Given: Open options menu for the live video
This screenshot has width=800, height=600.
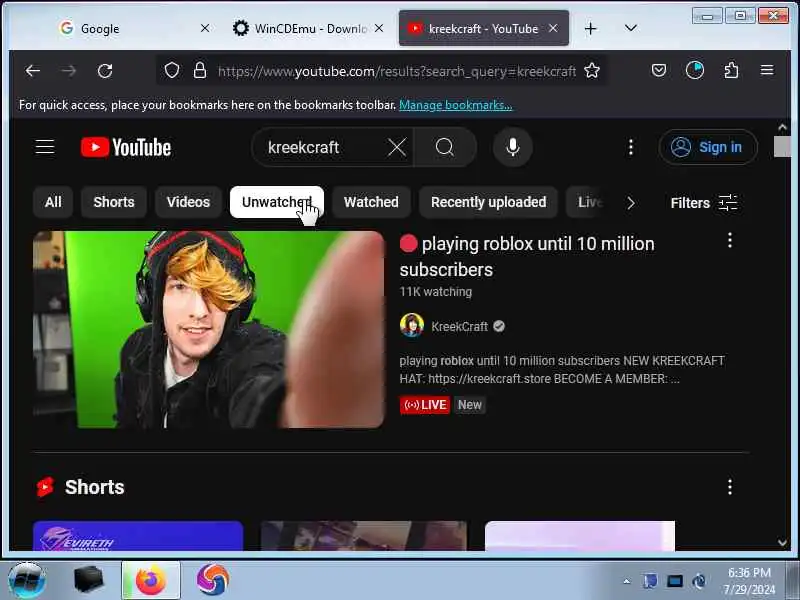Looking at the screenshot, I should (730, 240).
